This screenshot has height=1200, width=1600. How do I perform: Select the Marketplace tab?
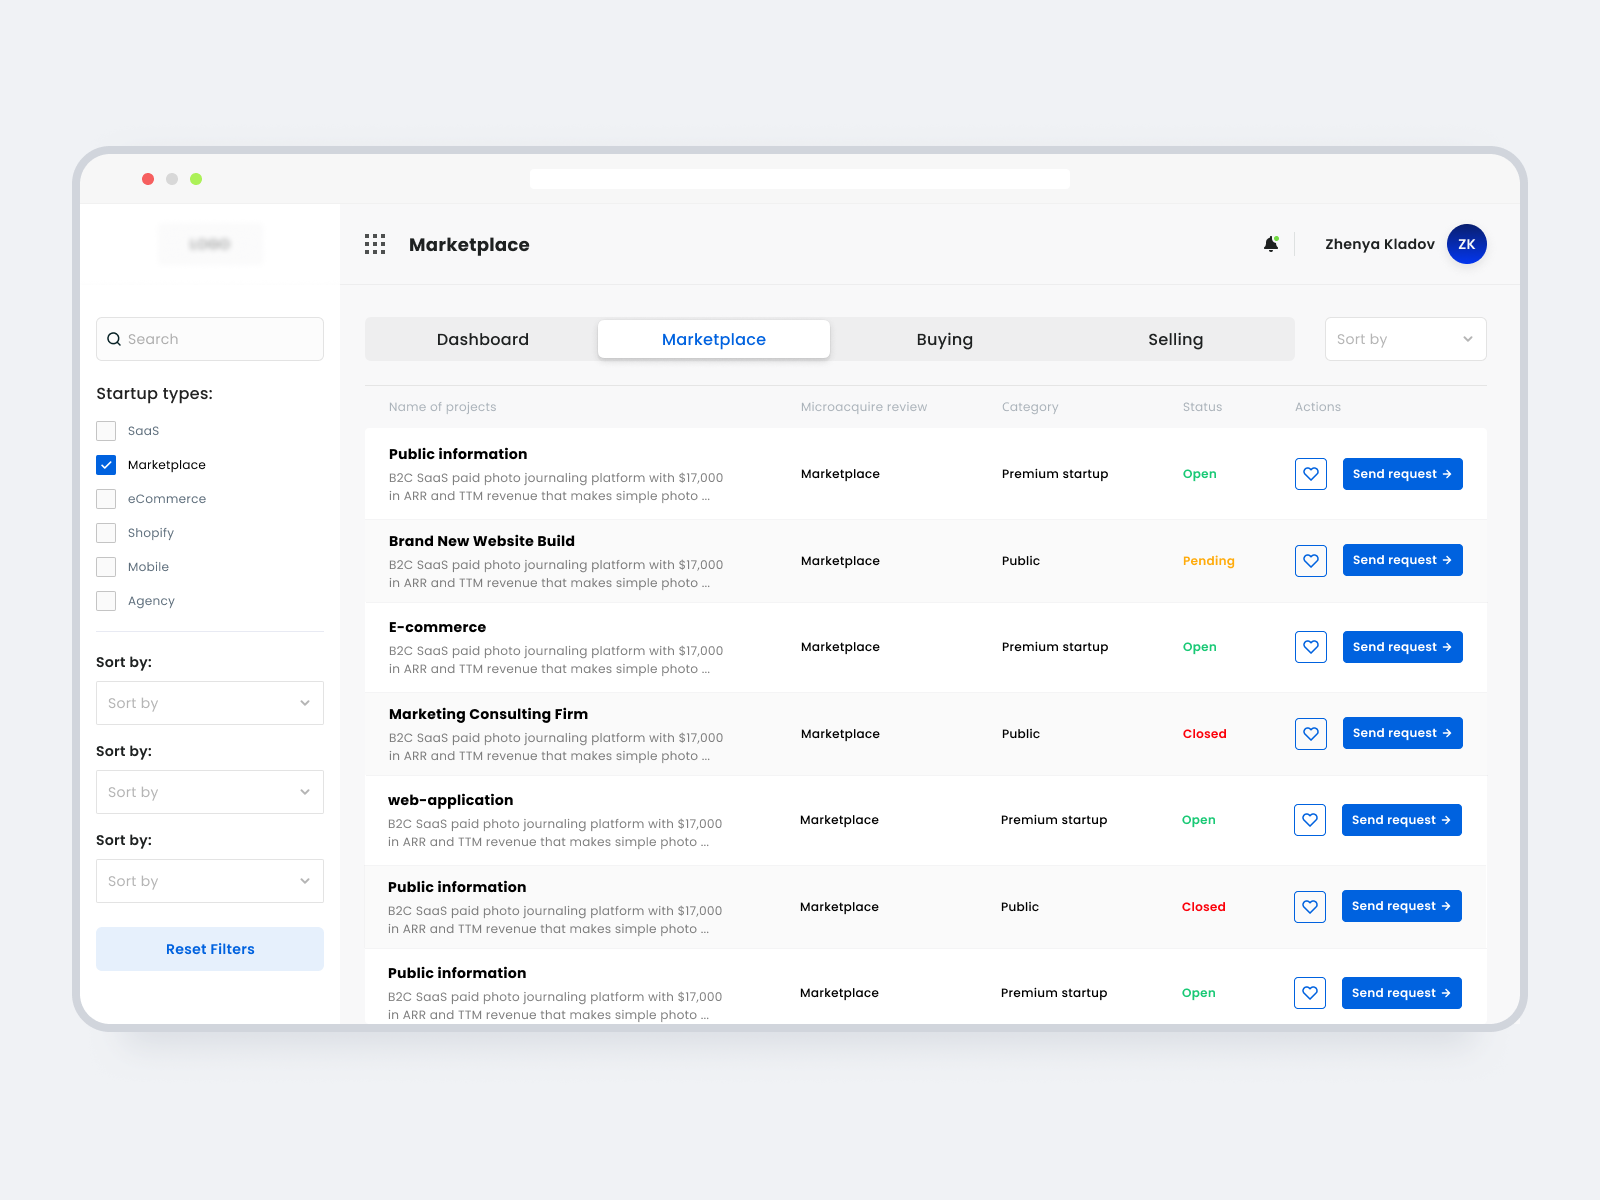(714, 339)
